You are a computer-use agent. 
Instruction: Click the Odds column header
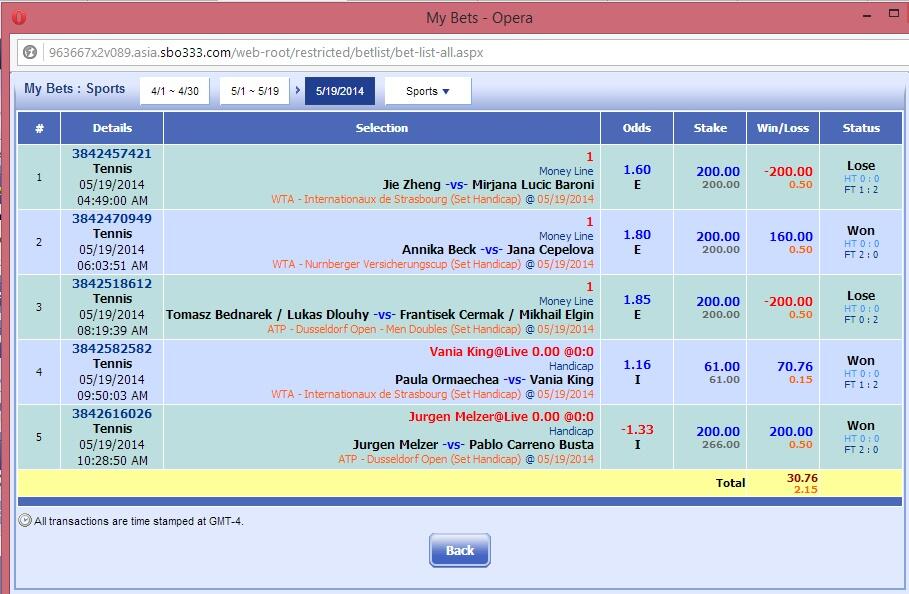[x=637, y=128]
